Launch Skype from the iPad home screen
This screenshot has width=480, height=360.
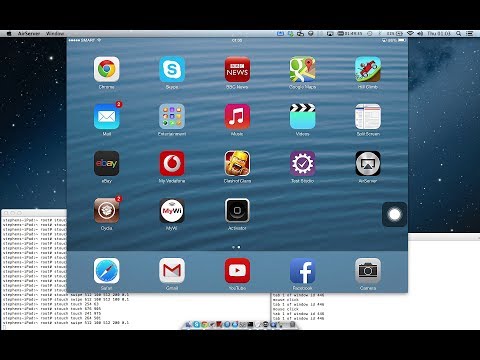tap(172, 69)
